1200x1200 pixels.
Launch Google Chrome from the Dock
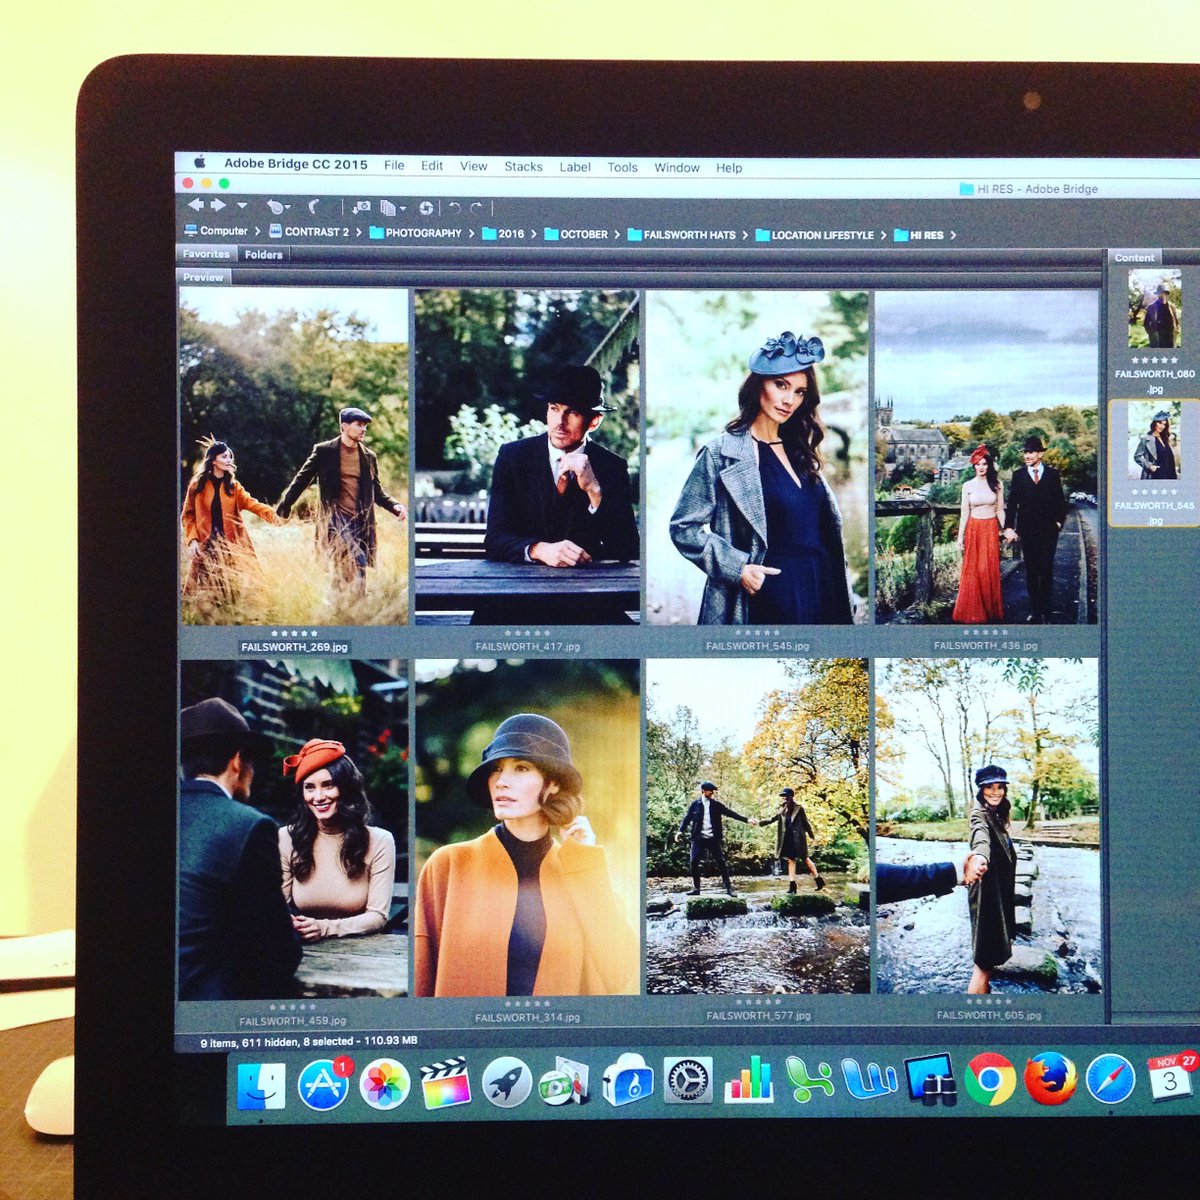pos(990,1079)
